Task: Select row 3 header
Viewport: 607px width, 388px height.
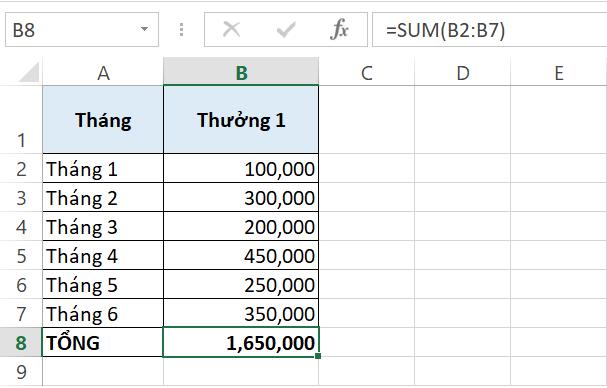Action: [21, 197]
